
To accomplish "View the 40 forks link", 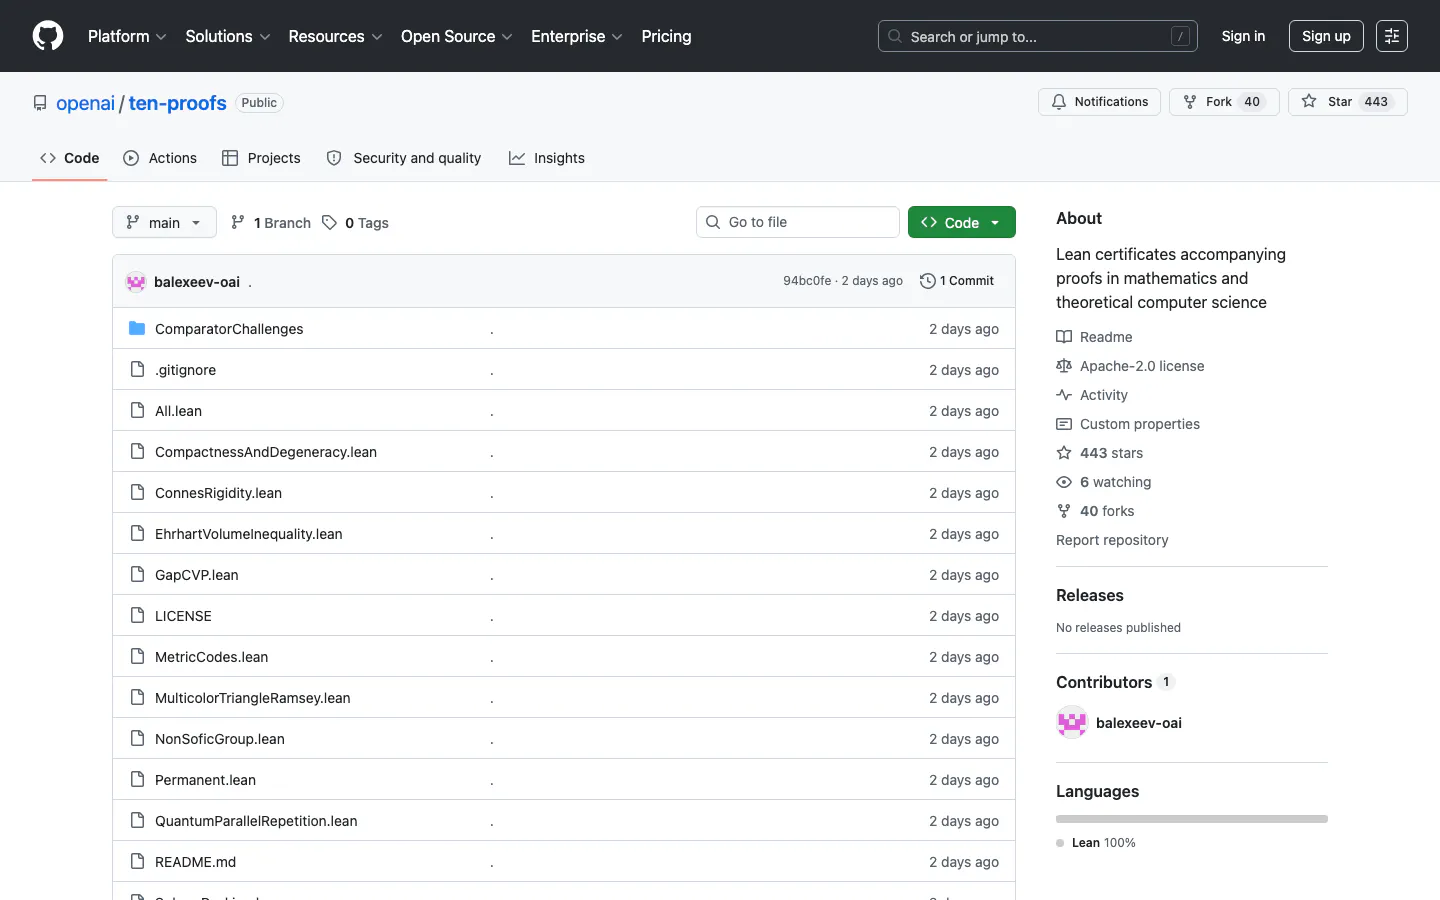I will [x=1096, y=511].
